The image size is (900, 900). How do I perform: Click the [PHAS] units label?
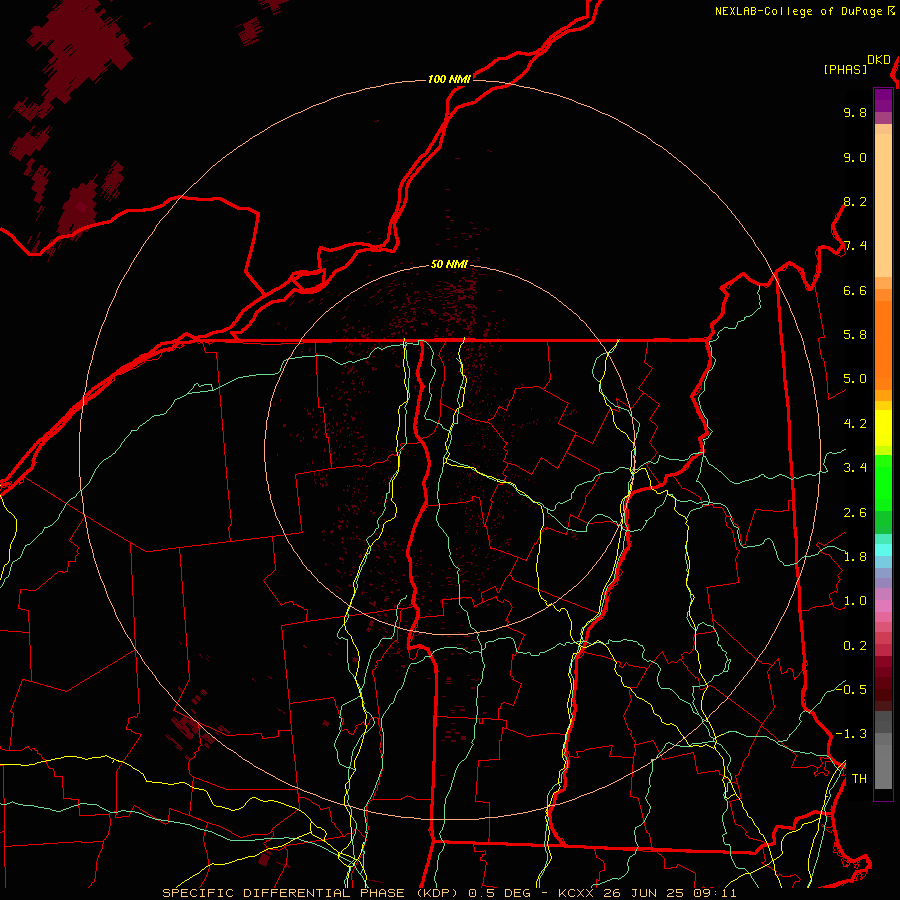[845, 69]
